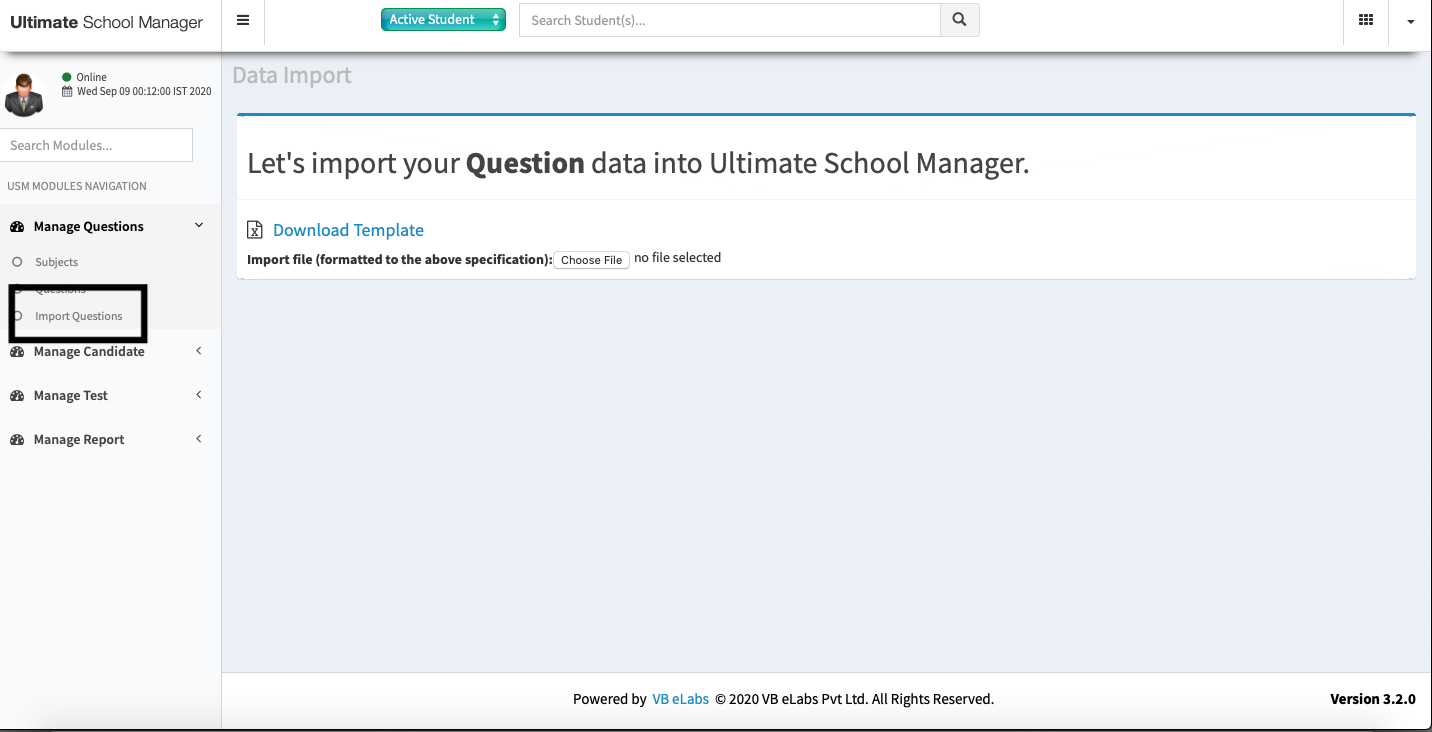1432x732 pixels.
Task: Expand the Manage Candidate chevron
Action: tap(199, 351)
